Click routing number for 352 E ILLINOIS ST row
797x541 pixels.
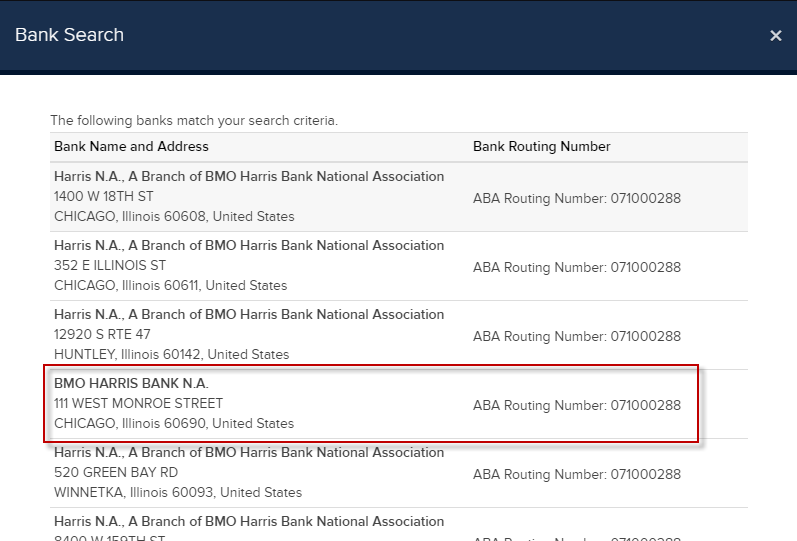[x=577, y=267]
